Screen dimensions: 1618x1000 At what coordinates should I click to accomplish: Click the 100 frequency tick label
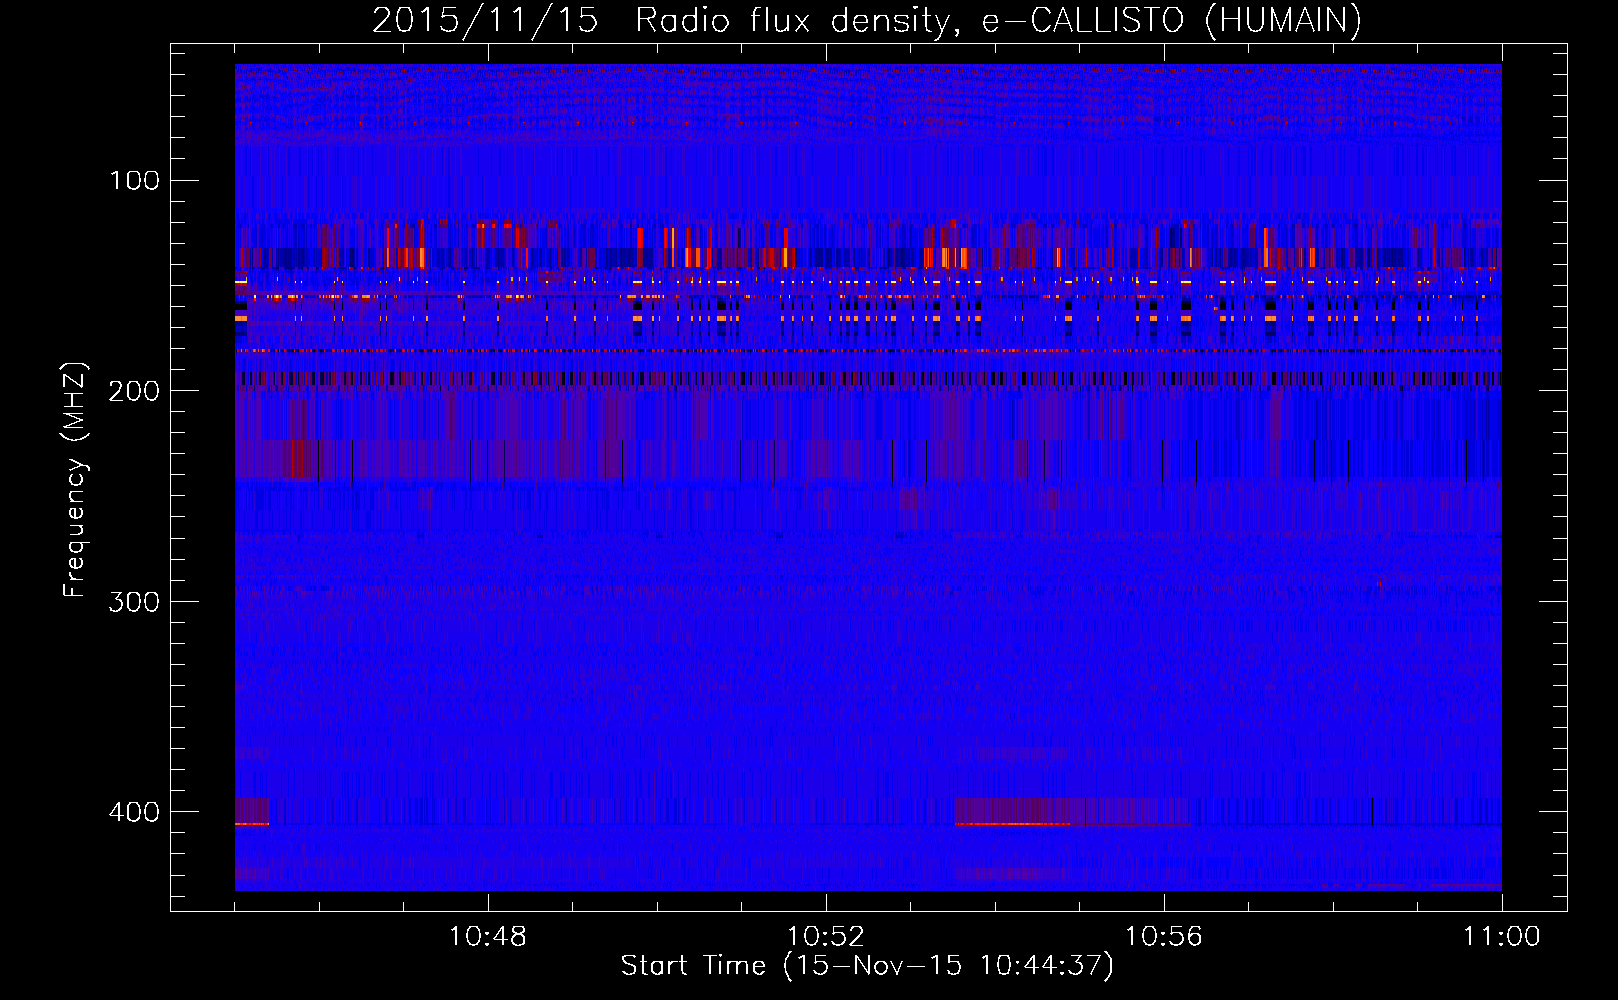pyautogui.click(x=135, y=181)
